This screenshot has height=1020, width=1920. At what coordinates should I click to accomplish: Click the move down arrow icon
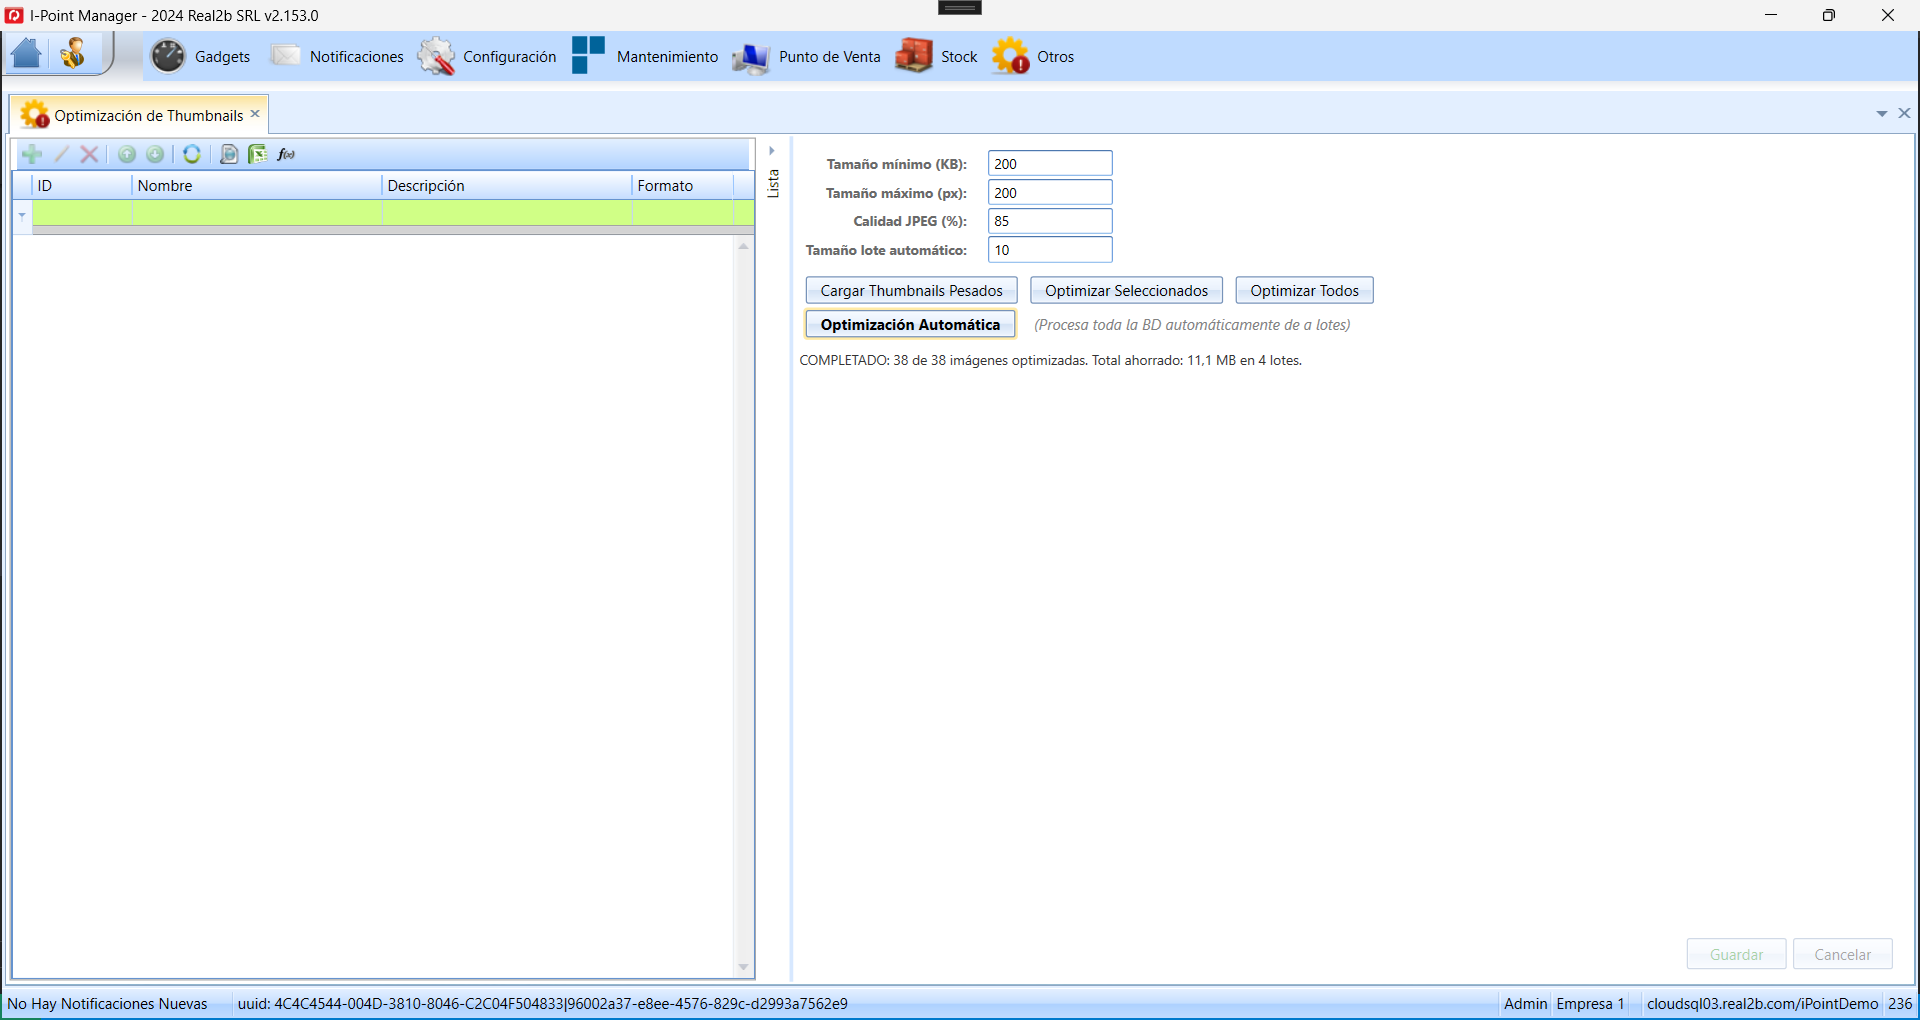(155, 154)
